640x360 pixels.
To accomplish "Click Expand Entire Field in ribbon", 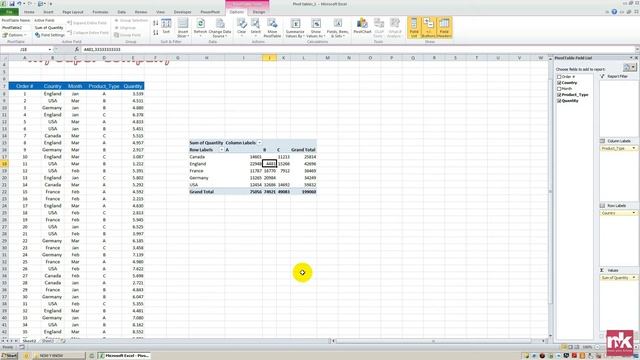I will pyautogui.click(x=87, y=23).
